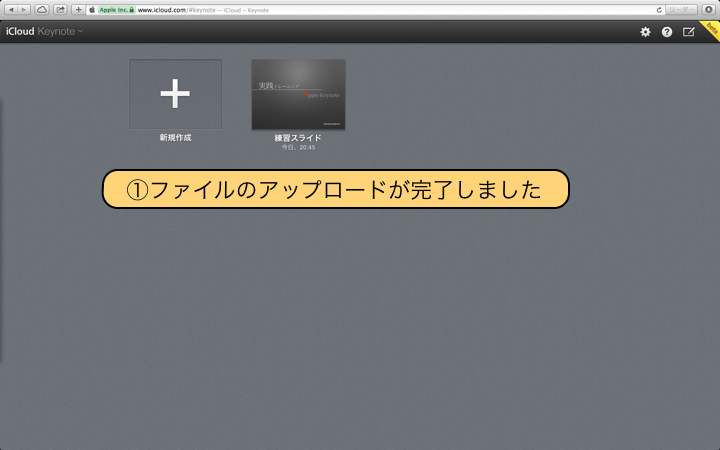The height and width of the screenshot is (450, 720).
Task: Add bookmark with the plus toolbar button
Action: tap(78, 10)
